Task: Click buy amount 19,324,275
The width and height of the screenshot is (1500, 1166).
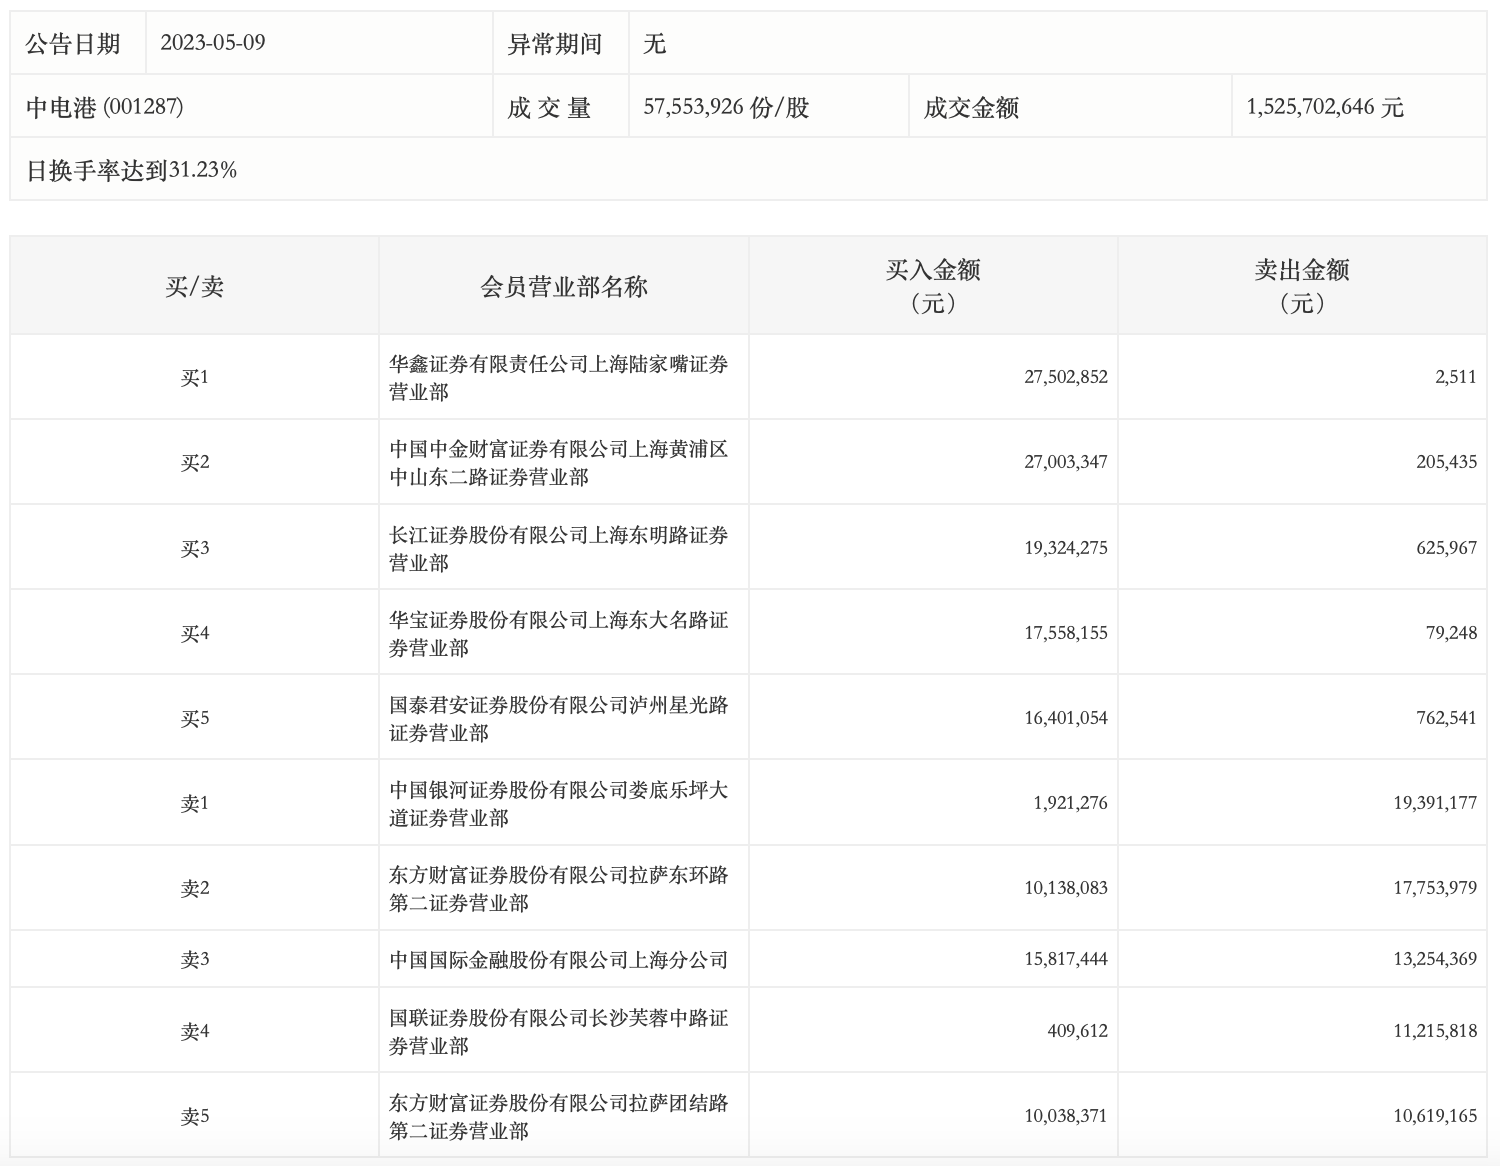Action: 1066,548
